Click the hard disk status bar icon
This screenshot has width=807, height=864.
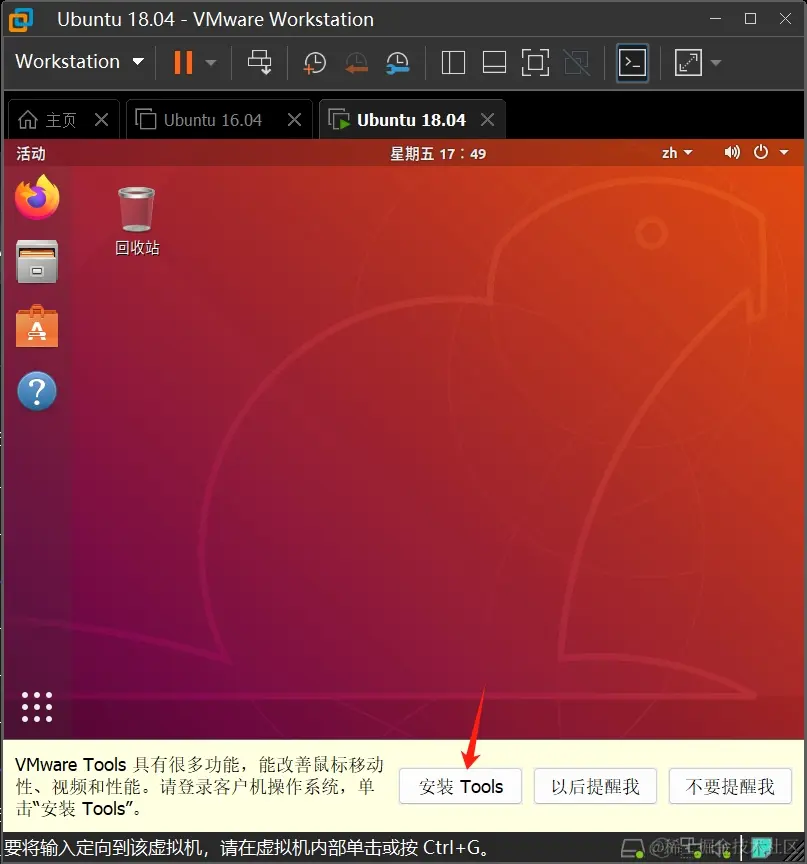tap(632, 849)
